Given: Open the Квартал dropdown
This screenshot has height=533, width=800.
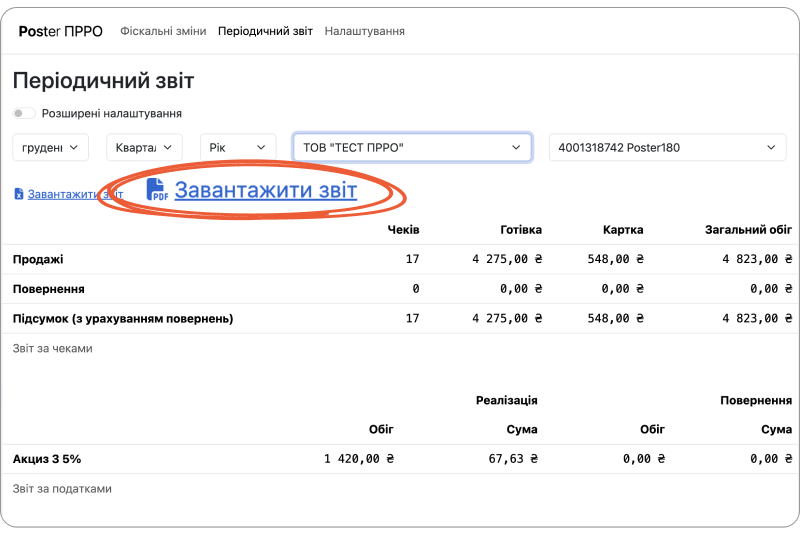Looking at the screenshot, I should [144, 147].
